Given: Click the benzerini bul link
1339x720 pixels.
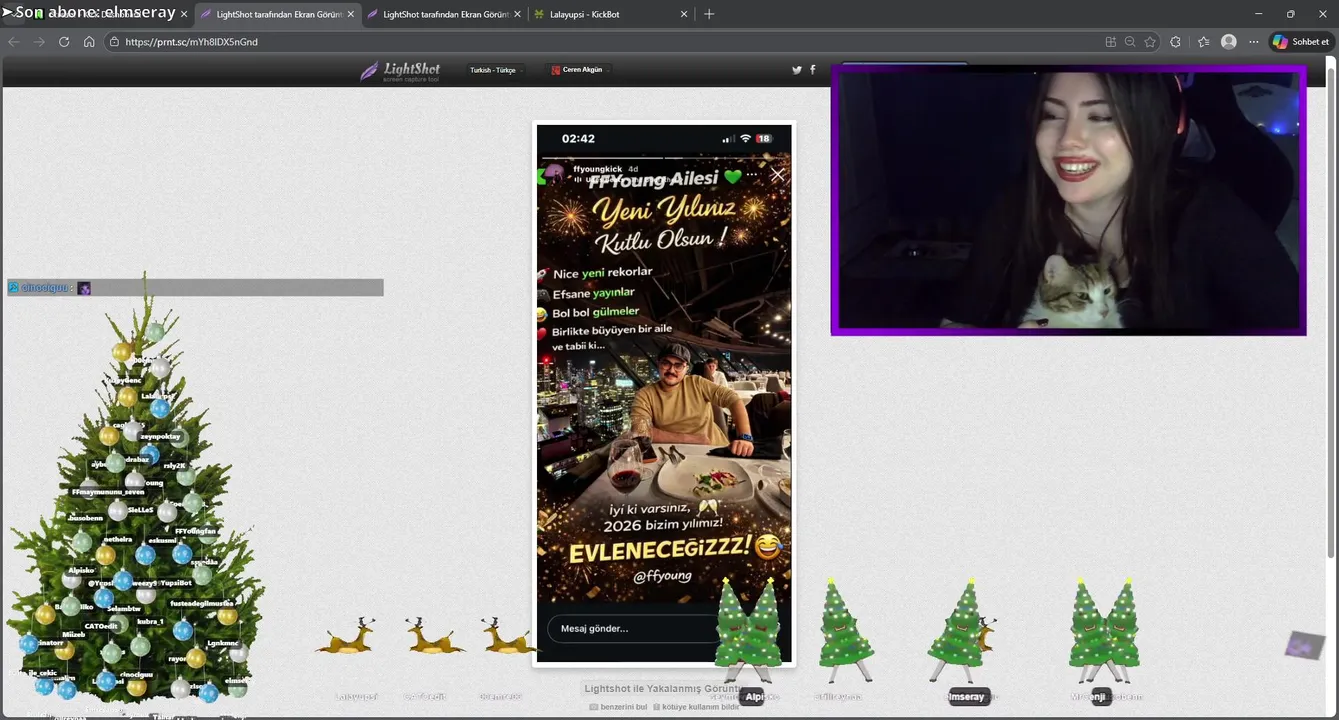Looking at the screenshot, I should [619, 707].
